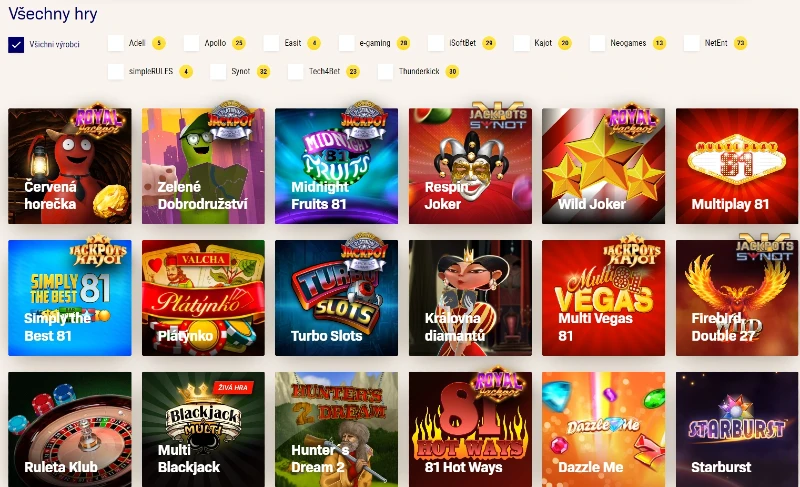Tick the Kajot filter checkbox
The width and height of the screenshot is (800, 487).
521,43
